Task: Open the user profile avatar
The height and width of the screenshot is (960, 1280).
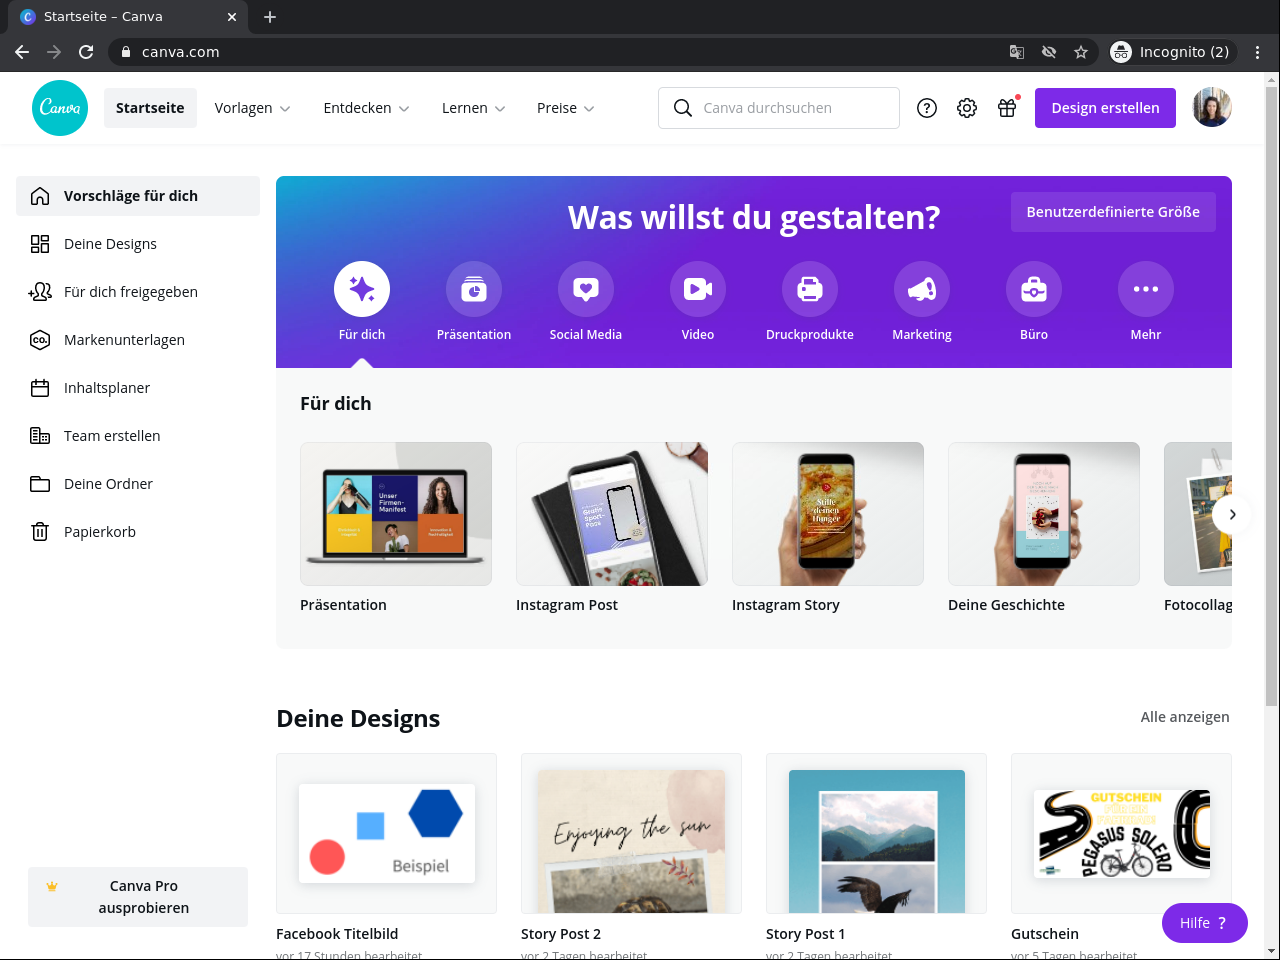Action: point(1212,108)
